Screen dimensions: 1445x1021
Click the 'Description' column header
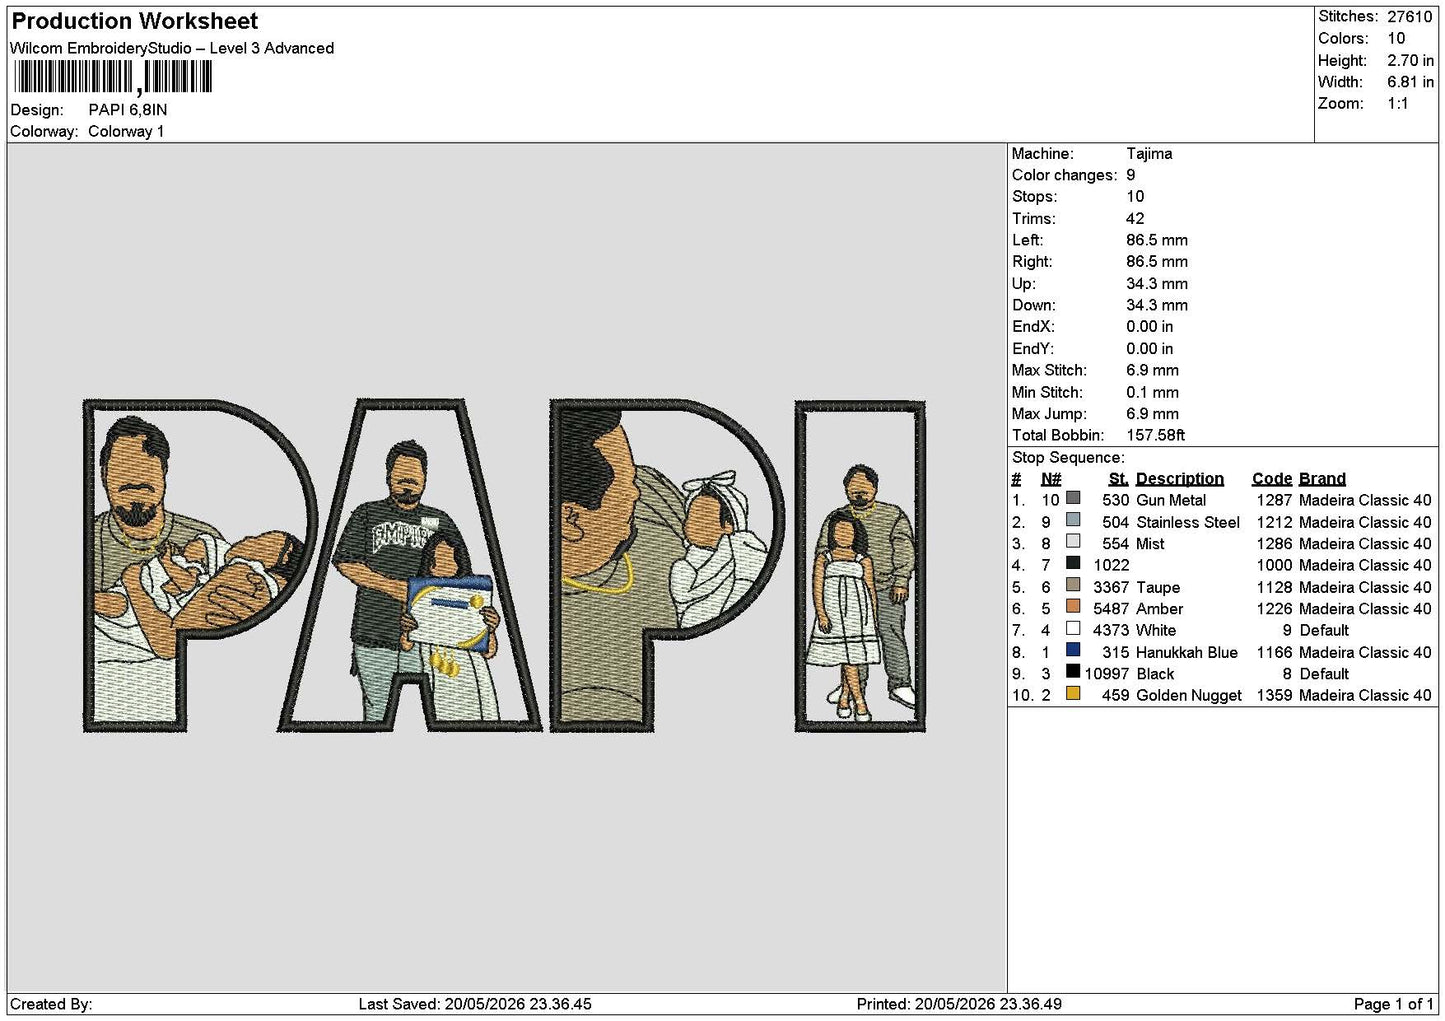(x=1180, y=478)
